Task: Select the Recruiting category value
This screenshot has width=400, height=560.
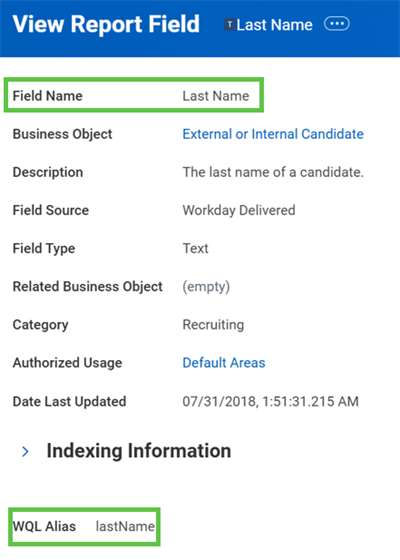Action: (213, 325)
